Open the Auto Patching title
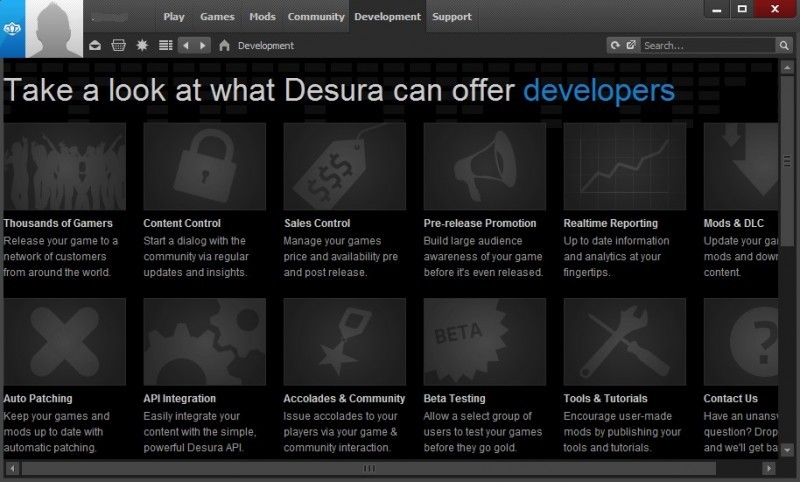This screenshot has width=800, height=482. [x=38, y=398]
